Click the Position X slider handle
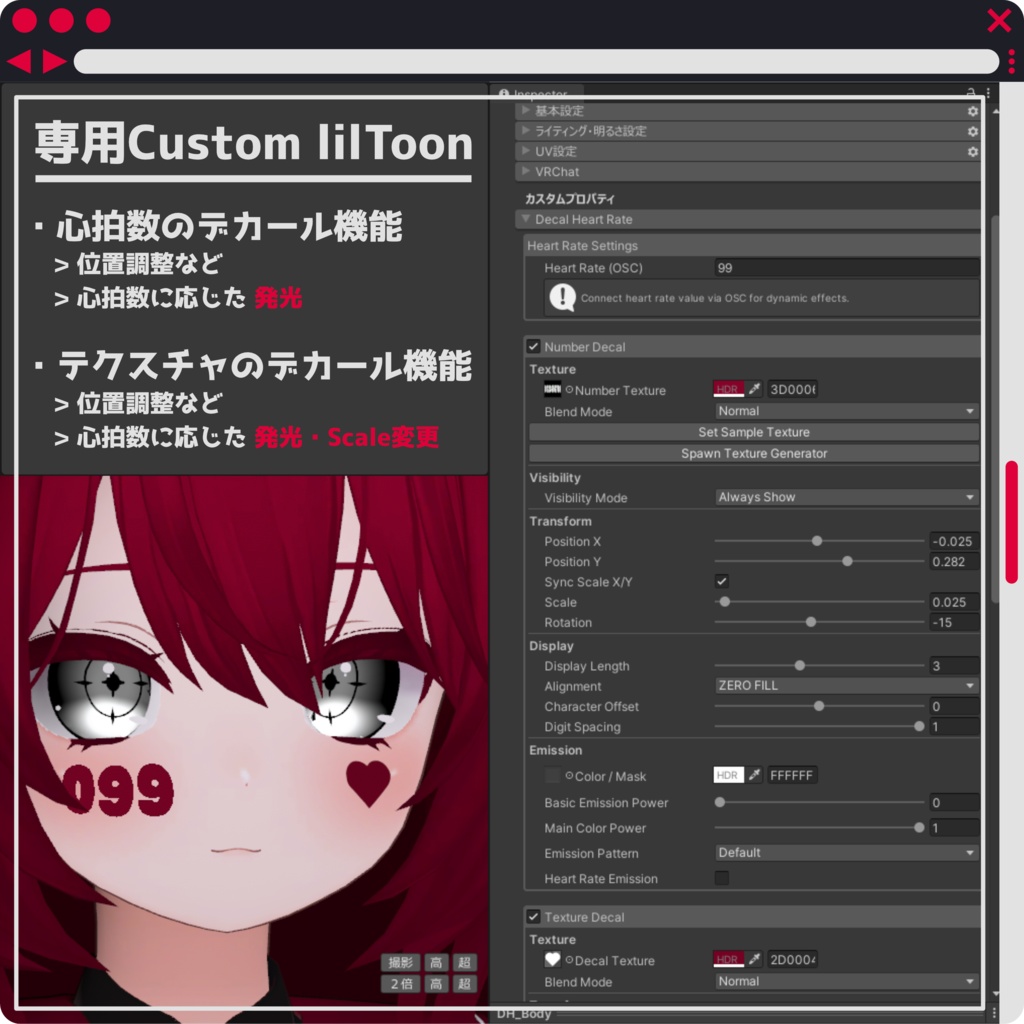 click(816, 541)
